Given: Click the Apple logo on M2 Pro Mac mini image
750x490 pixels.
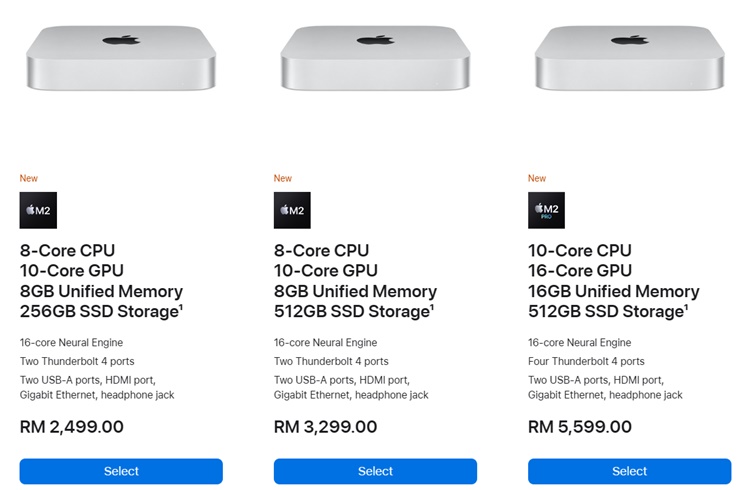Looking at the screenshot, I should click(x=629, y=40).
